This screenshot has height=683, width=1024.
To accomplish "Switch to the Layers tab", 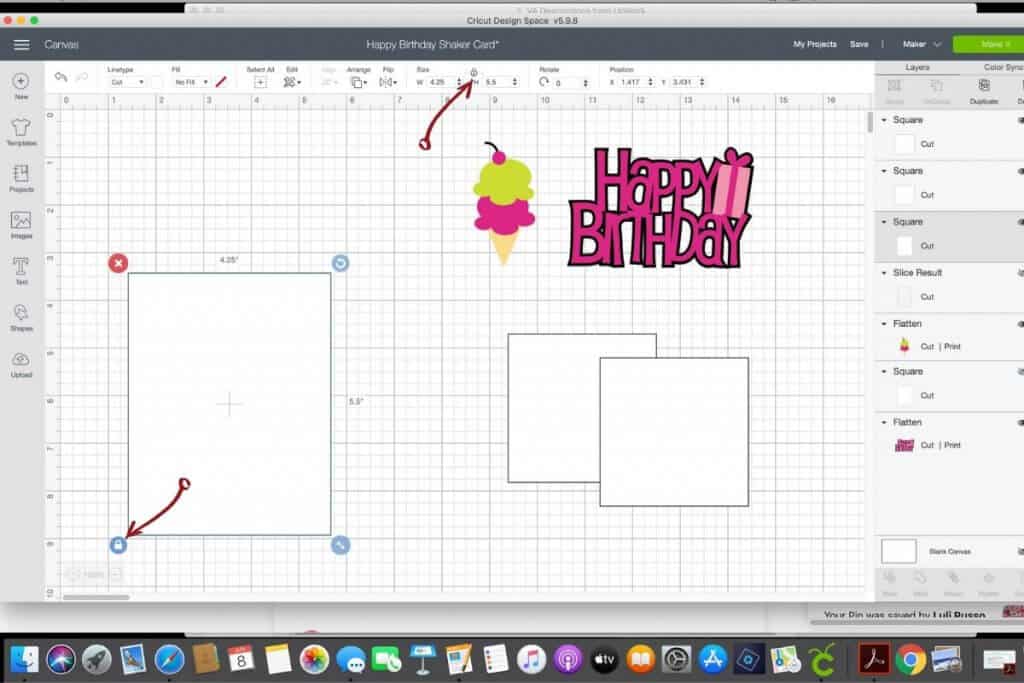I will pyautogui.click(x=917, y=67).
